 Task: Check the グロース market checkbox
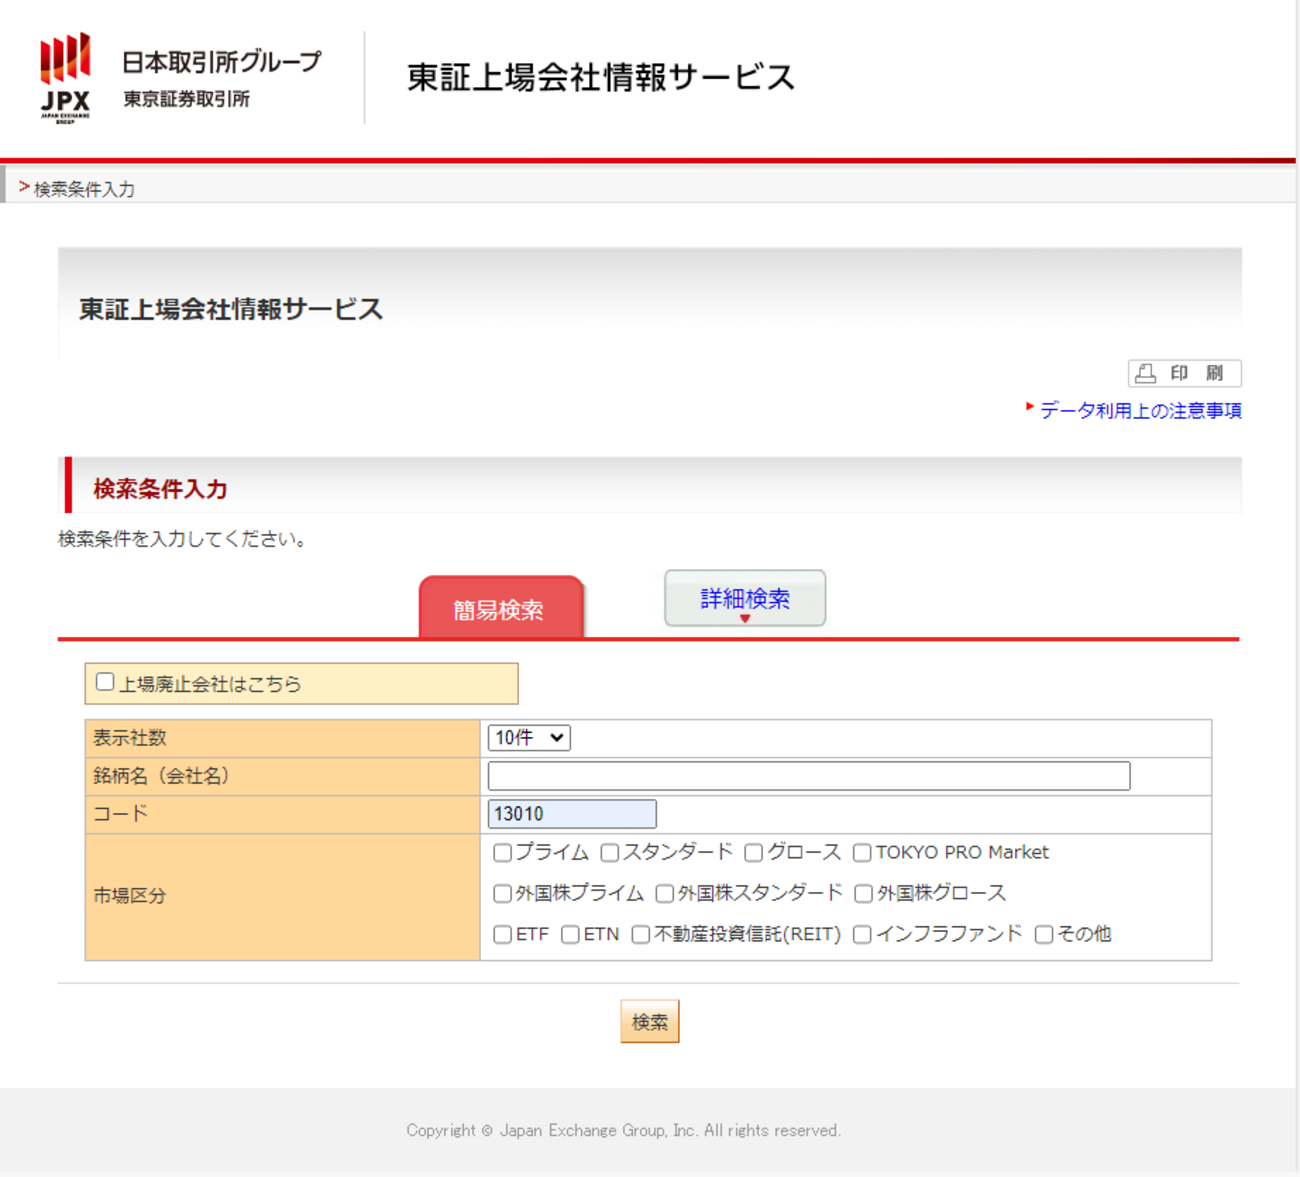[753, 852]
